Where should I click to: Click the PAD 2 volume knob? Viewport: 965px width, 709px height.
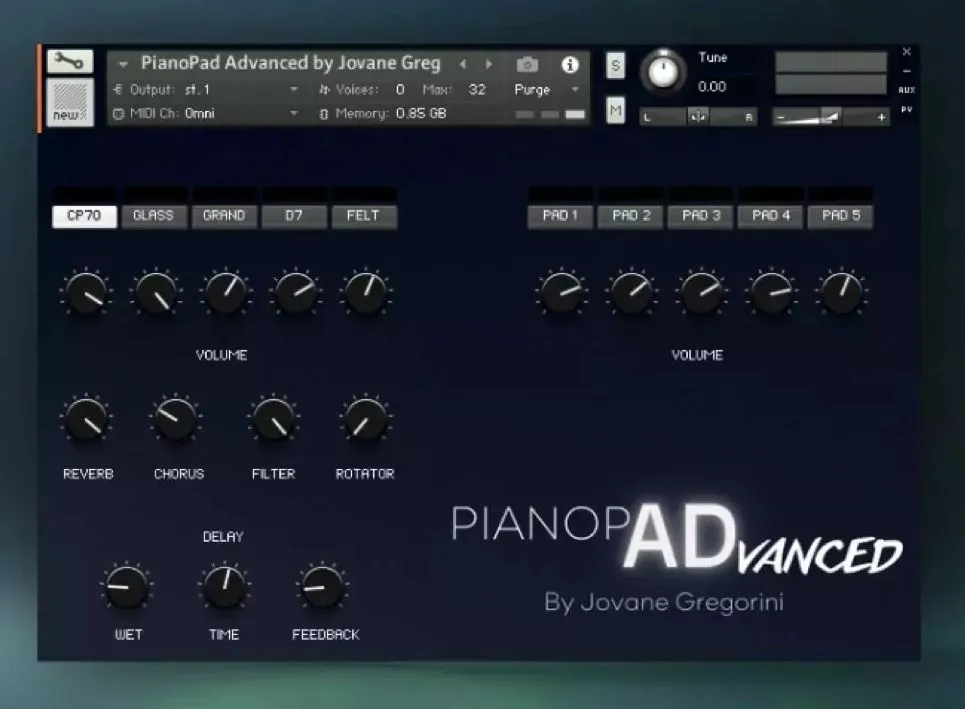click(631, 293)
